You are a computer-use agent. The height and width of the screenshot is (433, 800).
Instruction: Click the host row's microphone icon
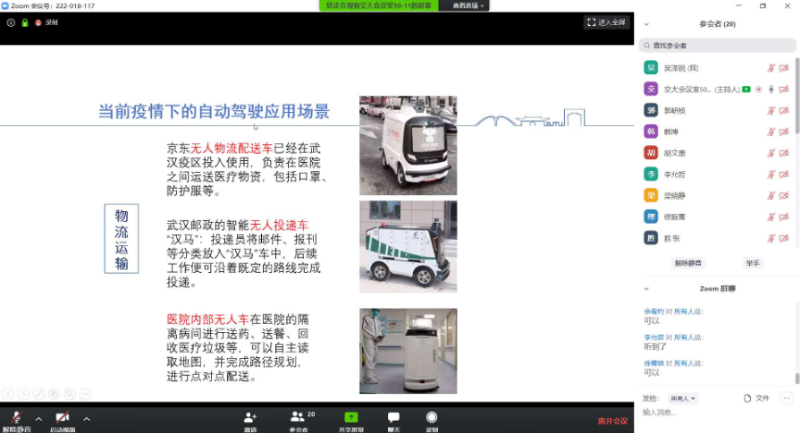(771, 89)
